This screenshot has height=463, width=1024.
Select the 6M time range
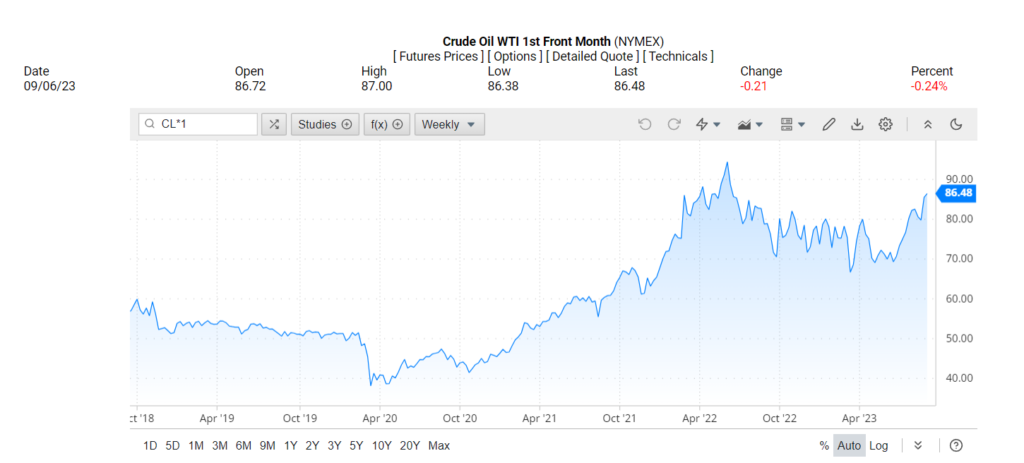[243, 446]
